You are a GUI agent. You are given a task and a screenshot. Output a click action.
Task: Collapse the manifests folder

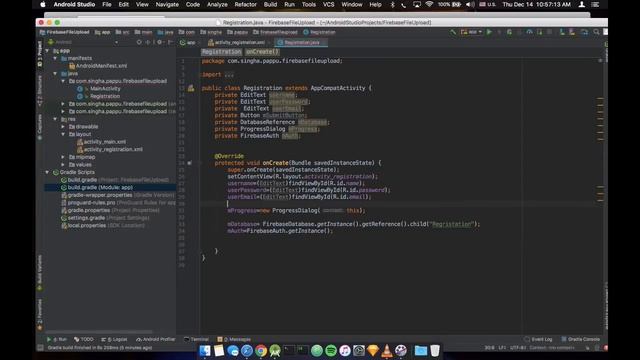coord(55,58)
